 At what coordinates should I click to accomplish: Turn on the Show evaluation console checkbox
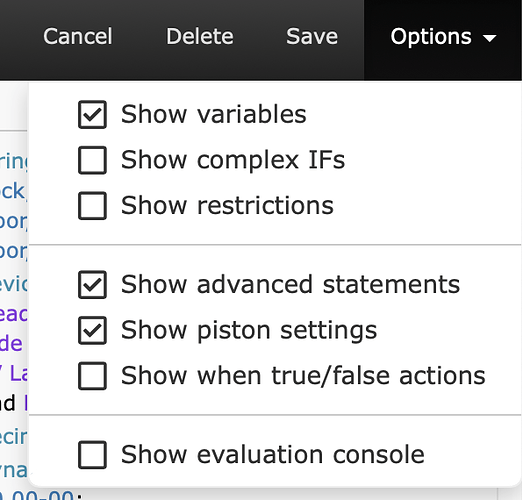tap(92, 455)
